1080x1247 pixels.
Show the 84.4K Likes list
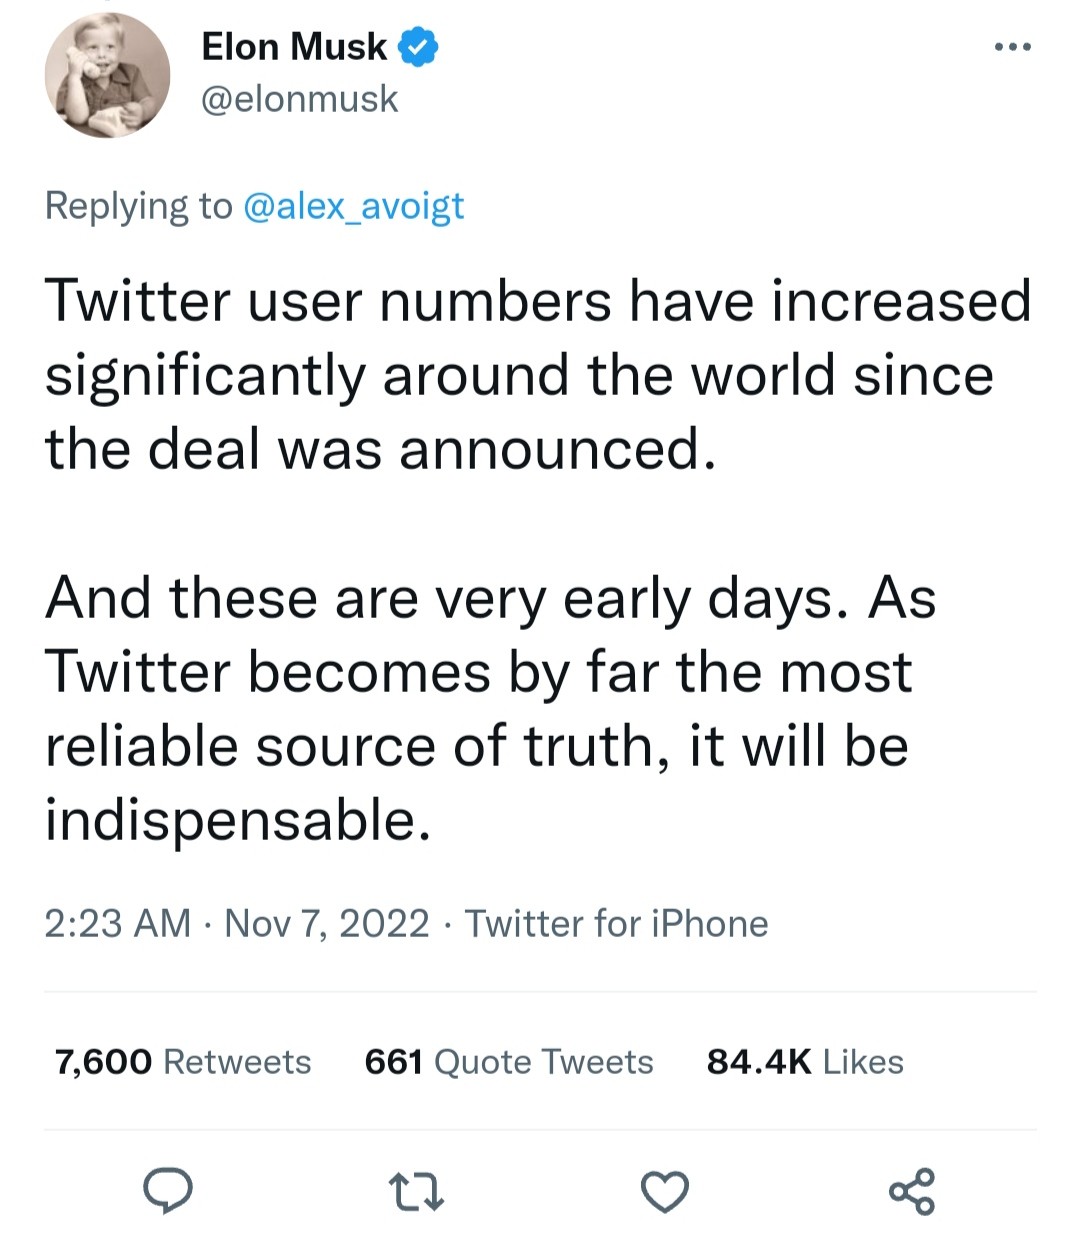point(805,1061)
